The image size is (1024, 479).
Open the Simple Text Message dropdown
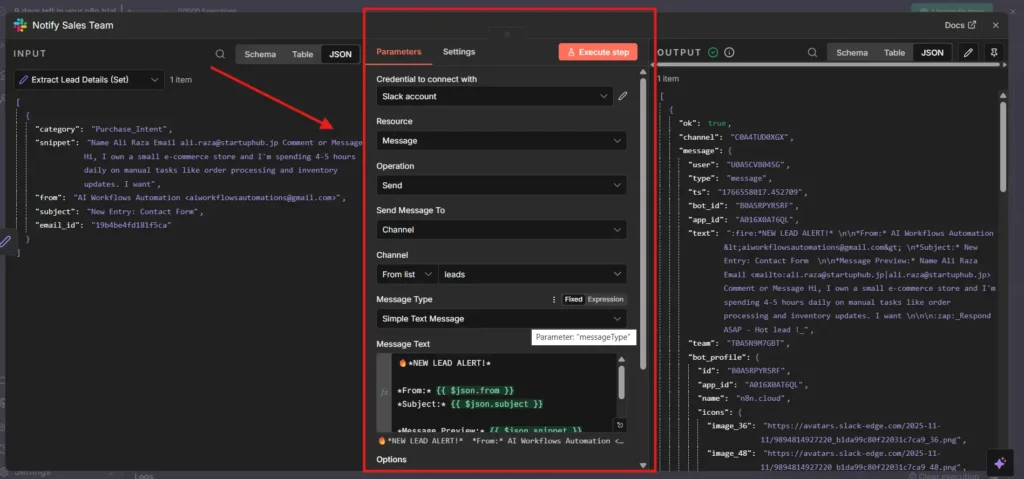point(501,319)
